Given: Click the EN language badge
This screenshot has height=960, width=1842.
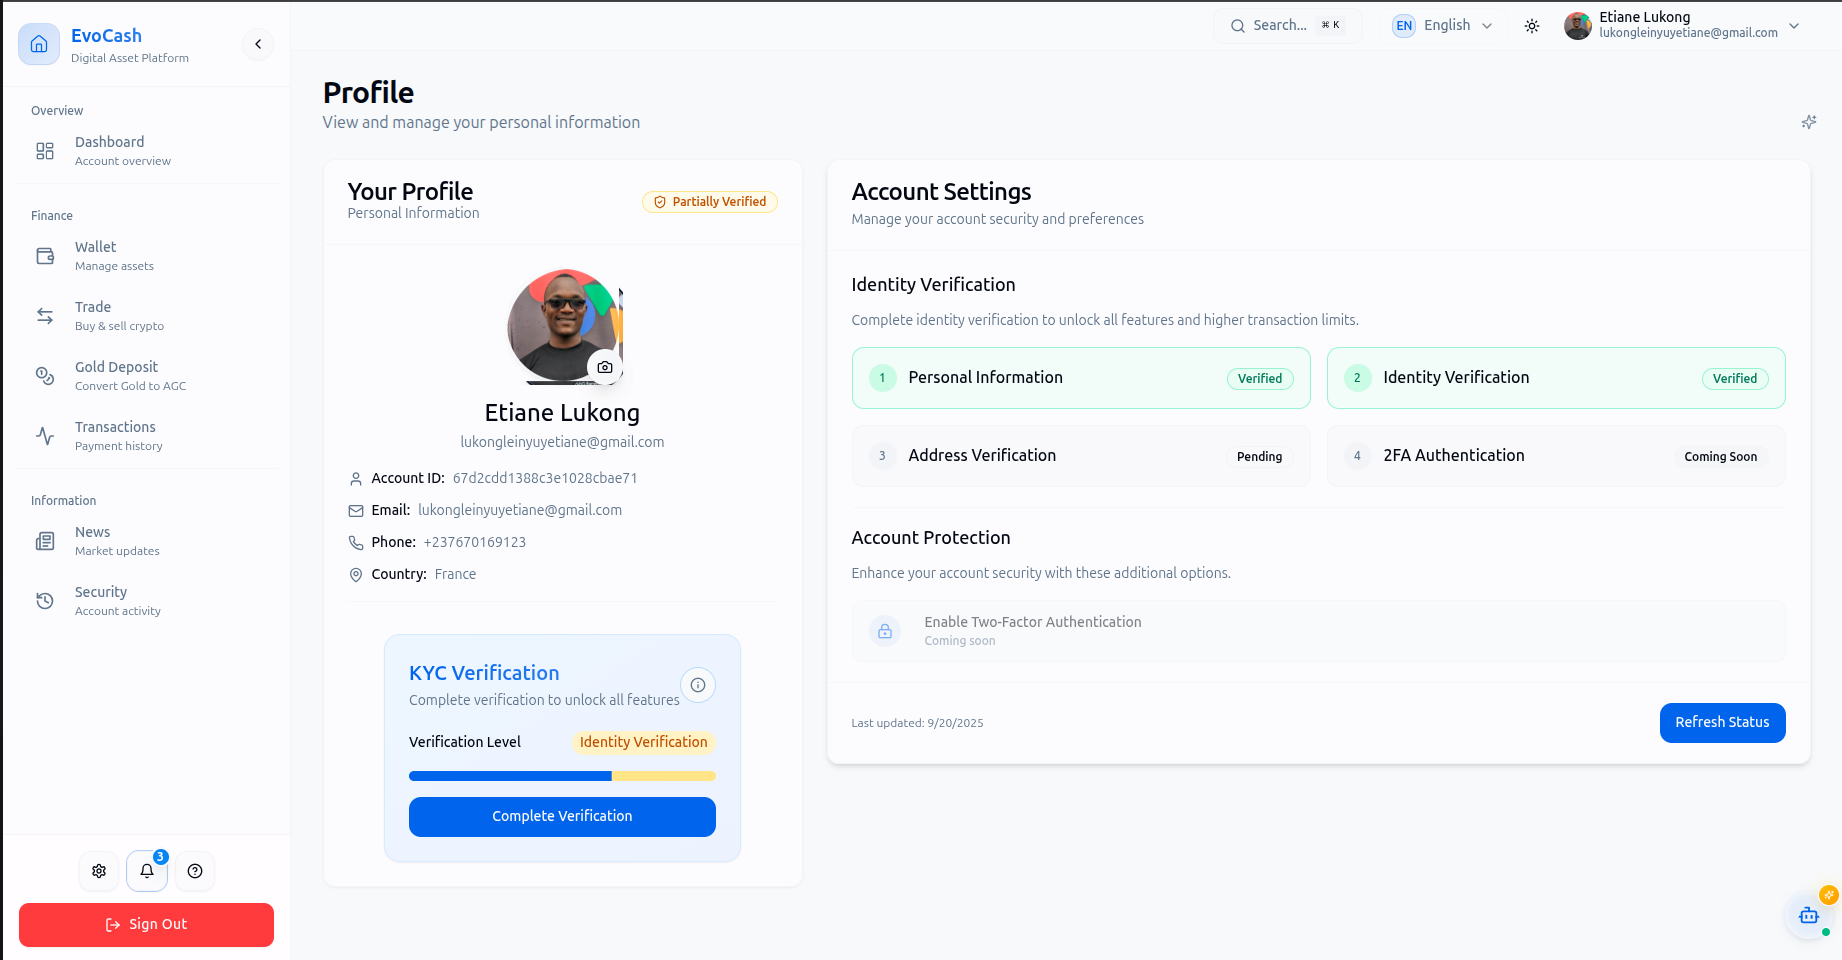Looking at the screenshot, I should [x=1404, y=26].
